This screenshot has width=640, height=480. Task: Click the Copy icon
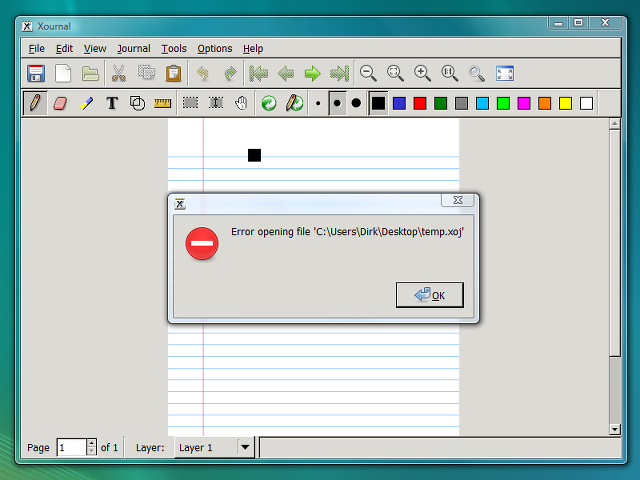pos(146,73)
